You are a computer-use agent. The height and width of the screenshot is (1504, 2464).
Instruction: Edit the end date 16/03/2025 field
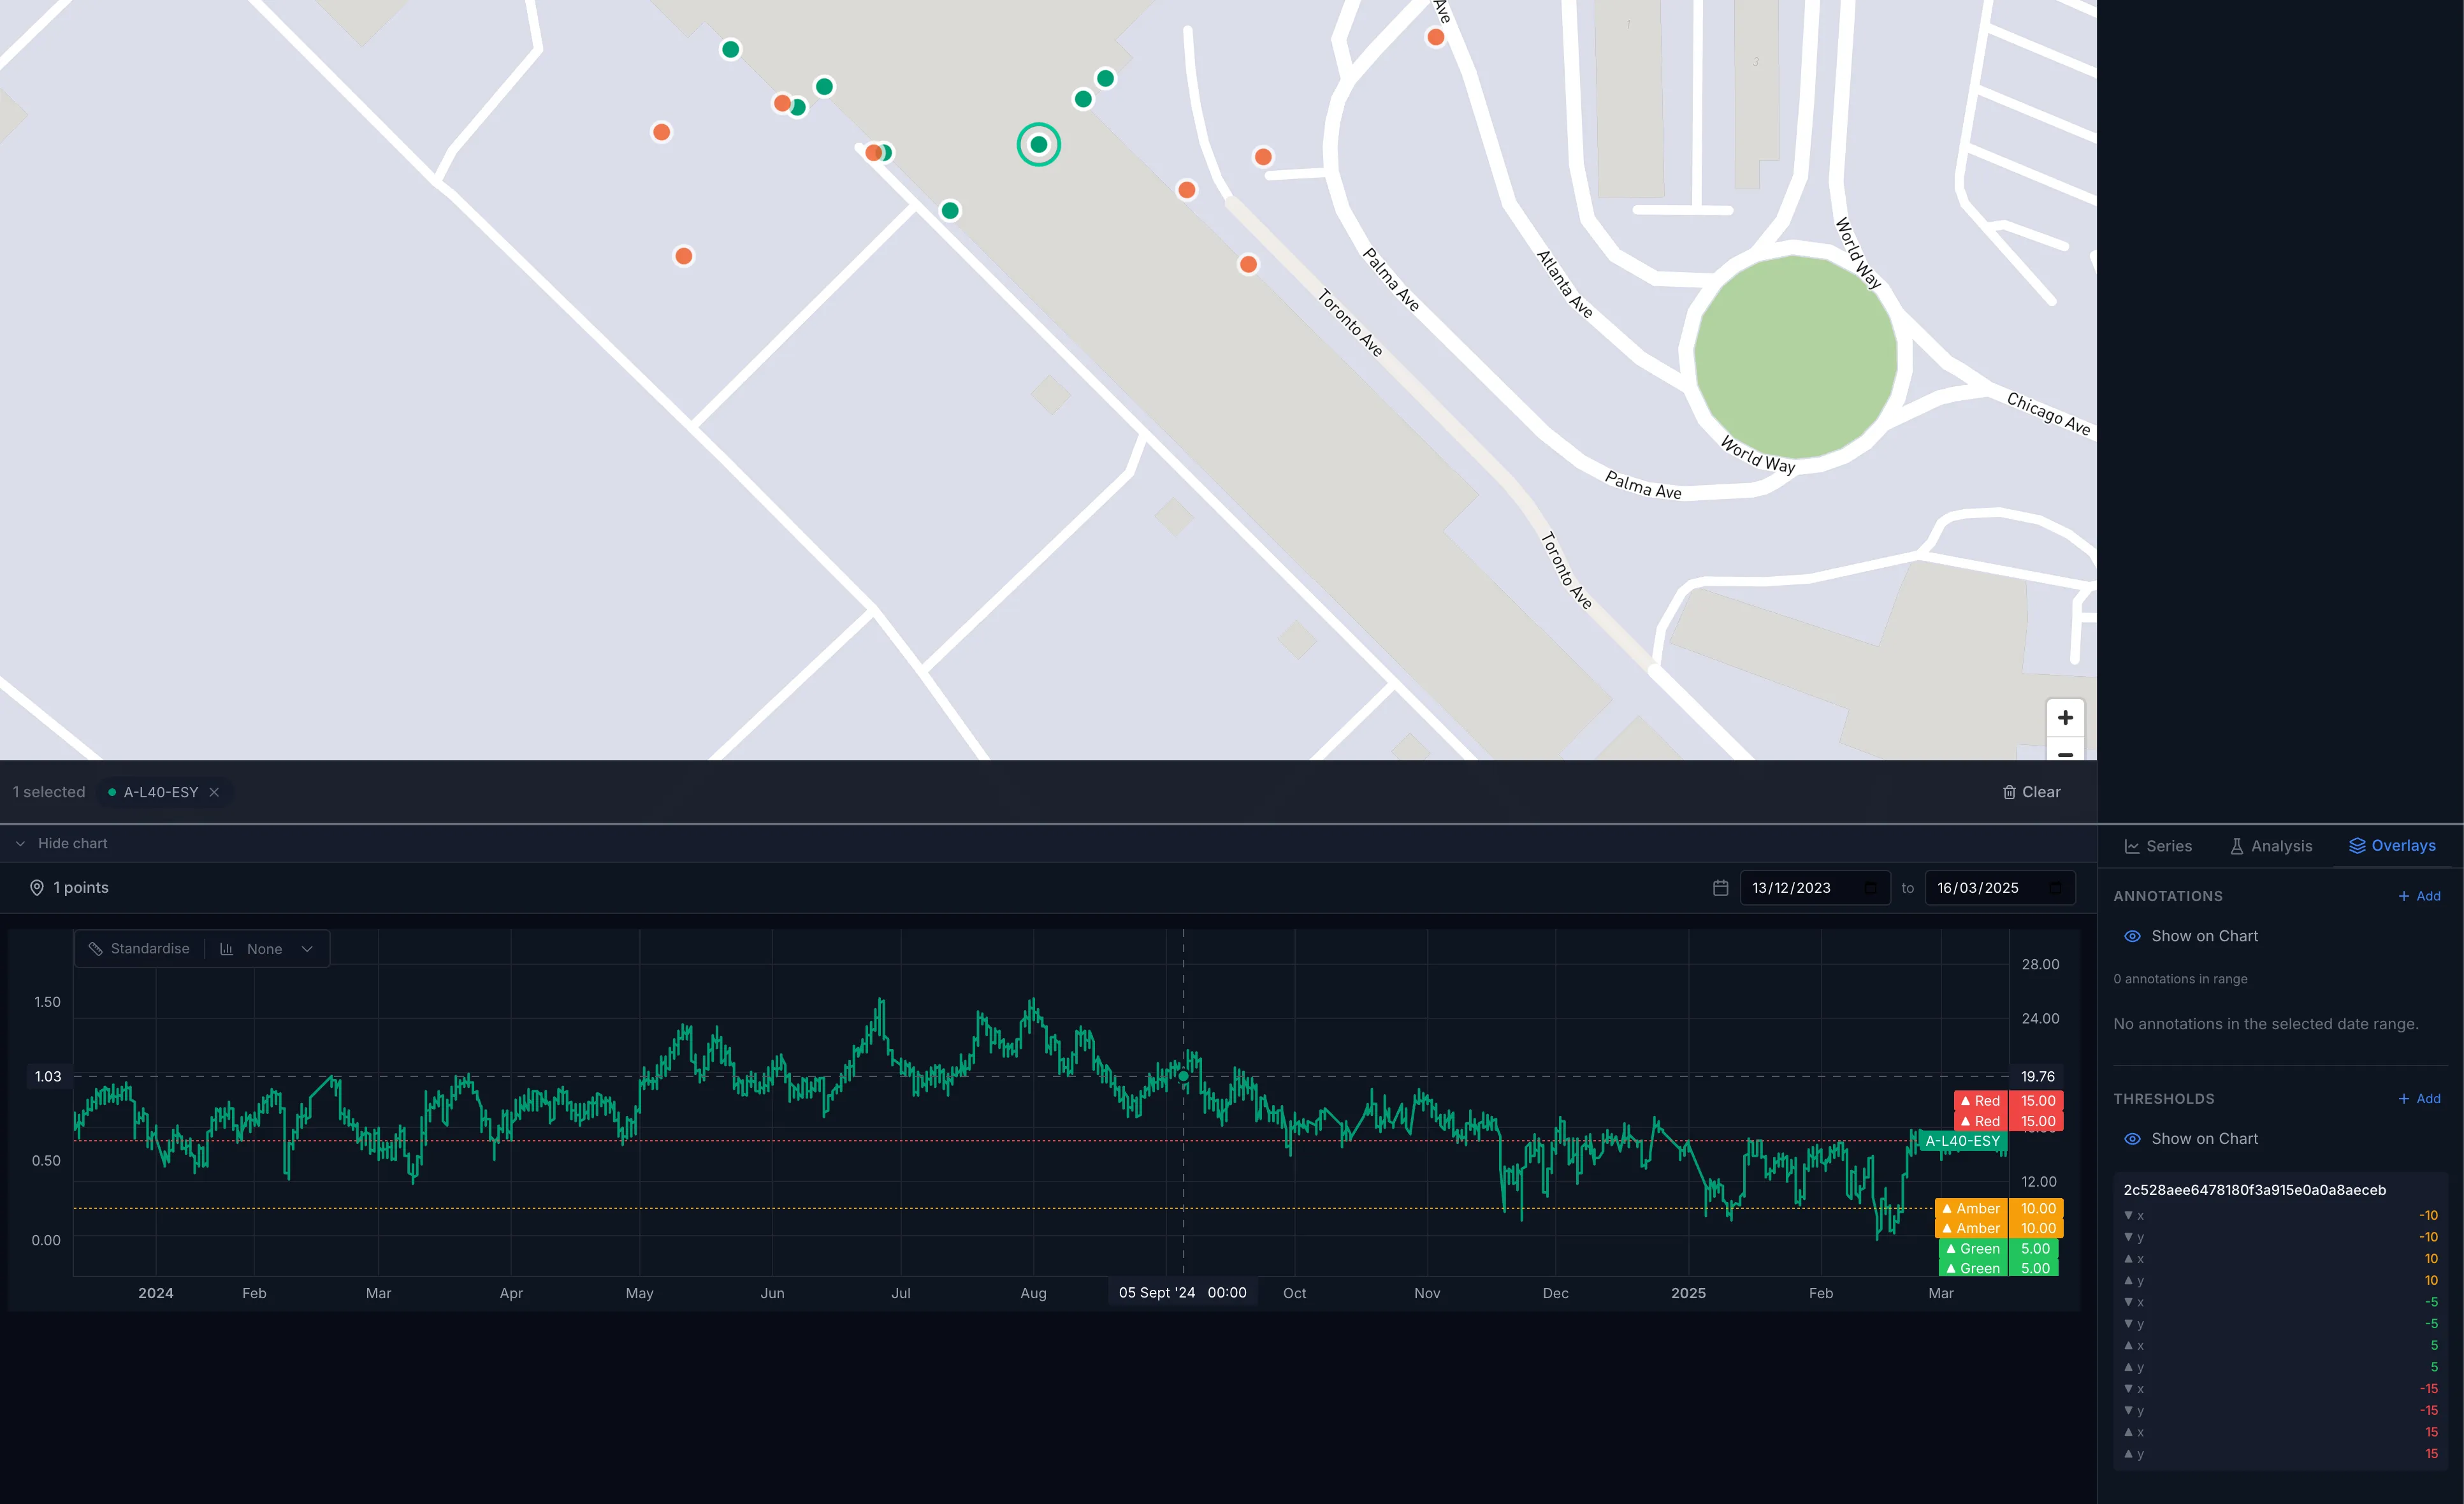pos(1999,888)
